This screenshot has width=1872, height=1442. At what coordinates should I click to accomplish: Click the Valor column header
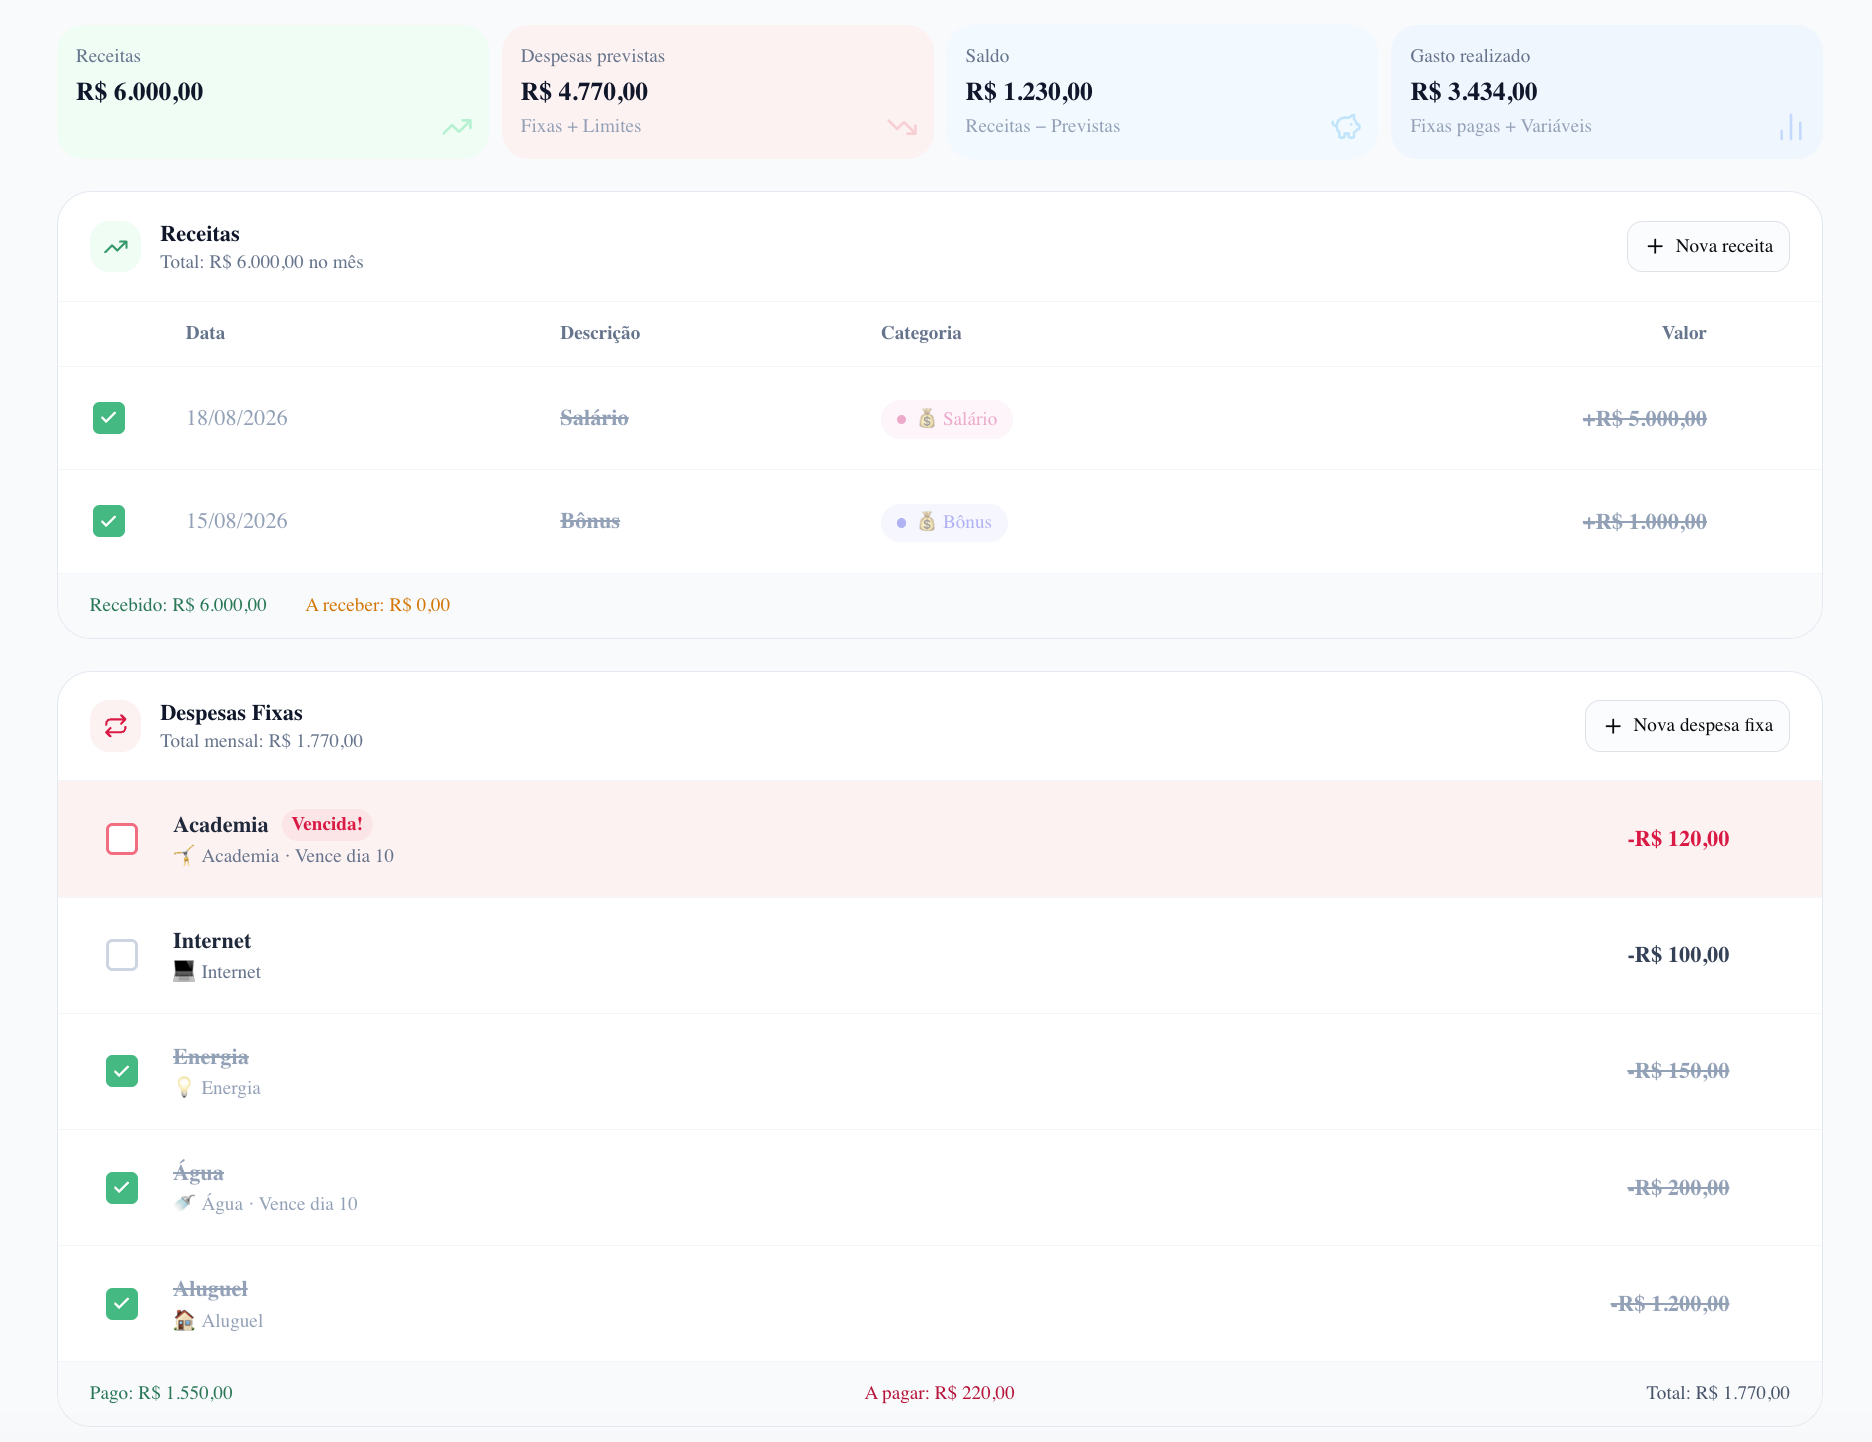pyautogui.click(x=1684, y=333)
